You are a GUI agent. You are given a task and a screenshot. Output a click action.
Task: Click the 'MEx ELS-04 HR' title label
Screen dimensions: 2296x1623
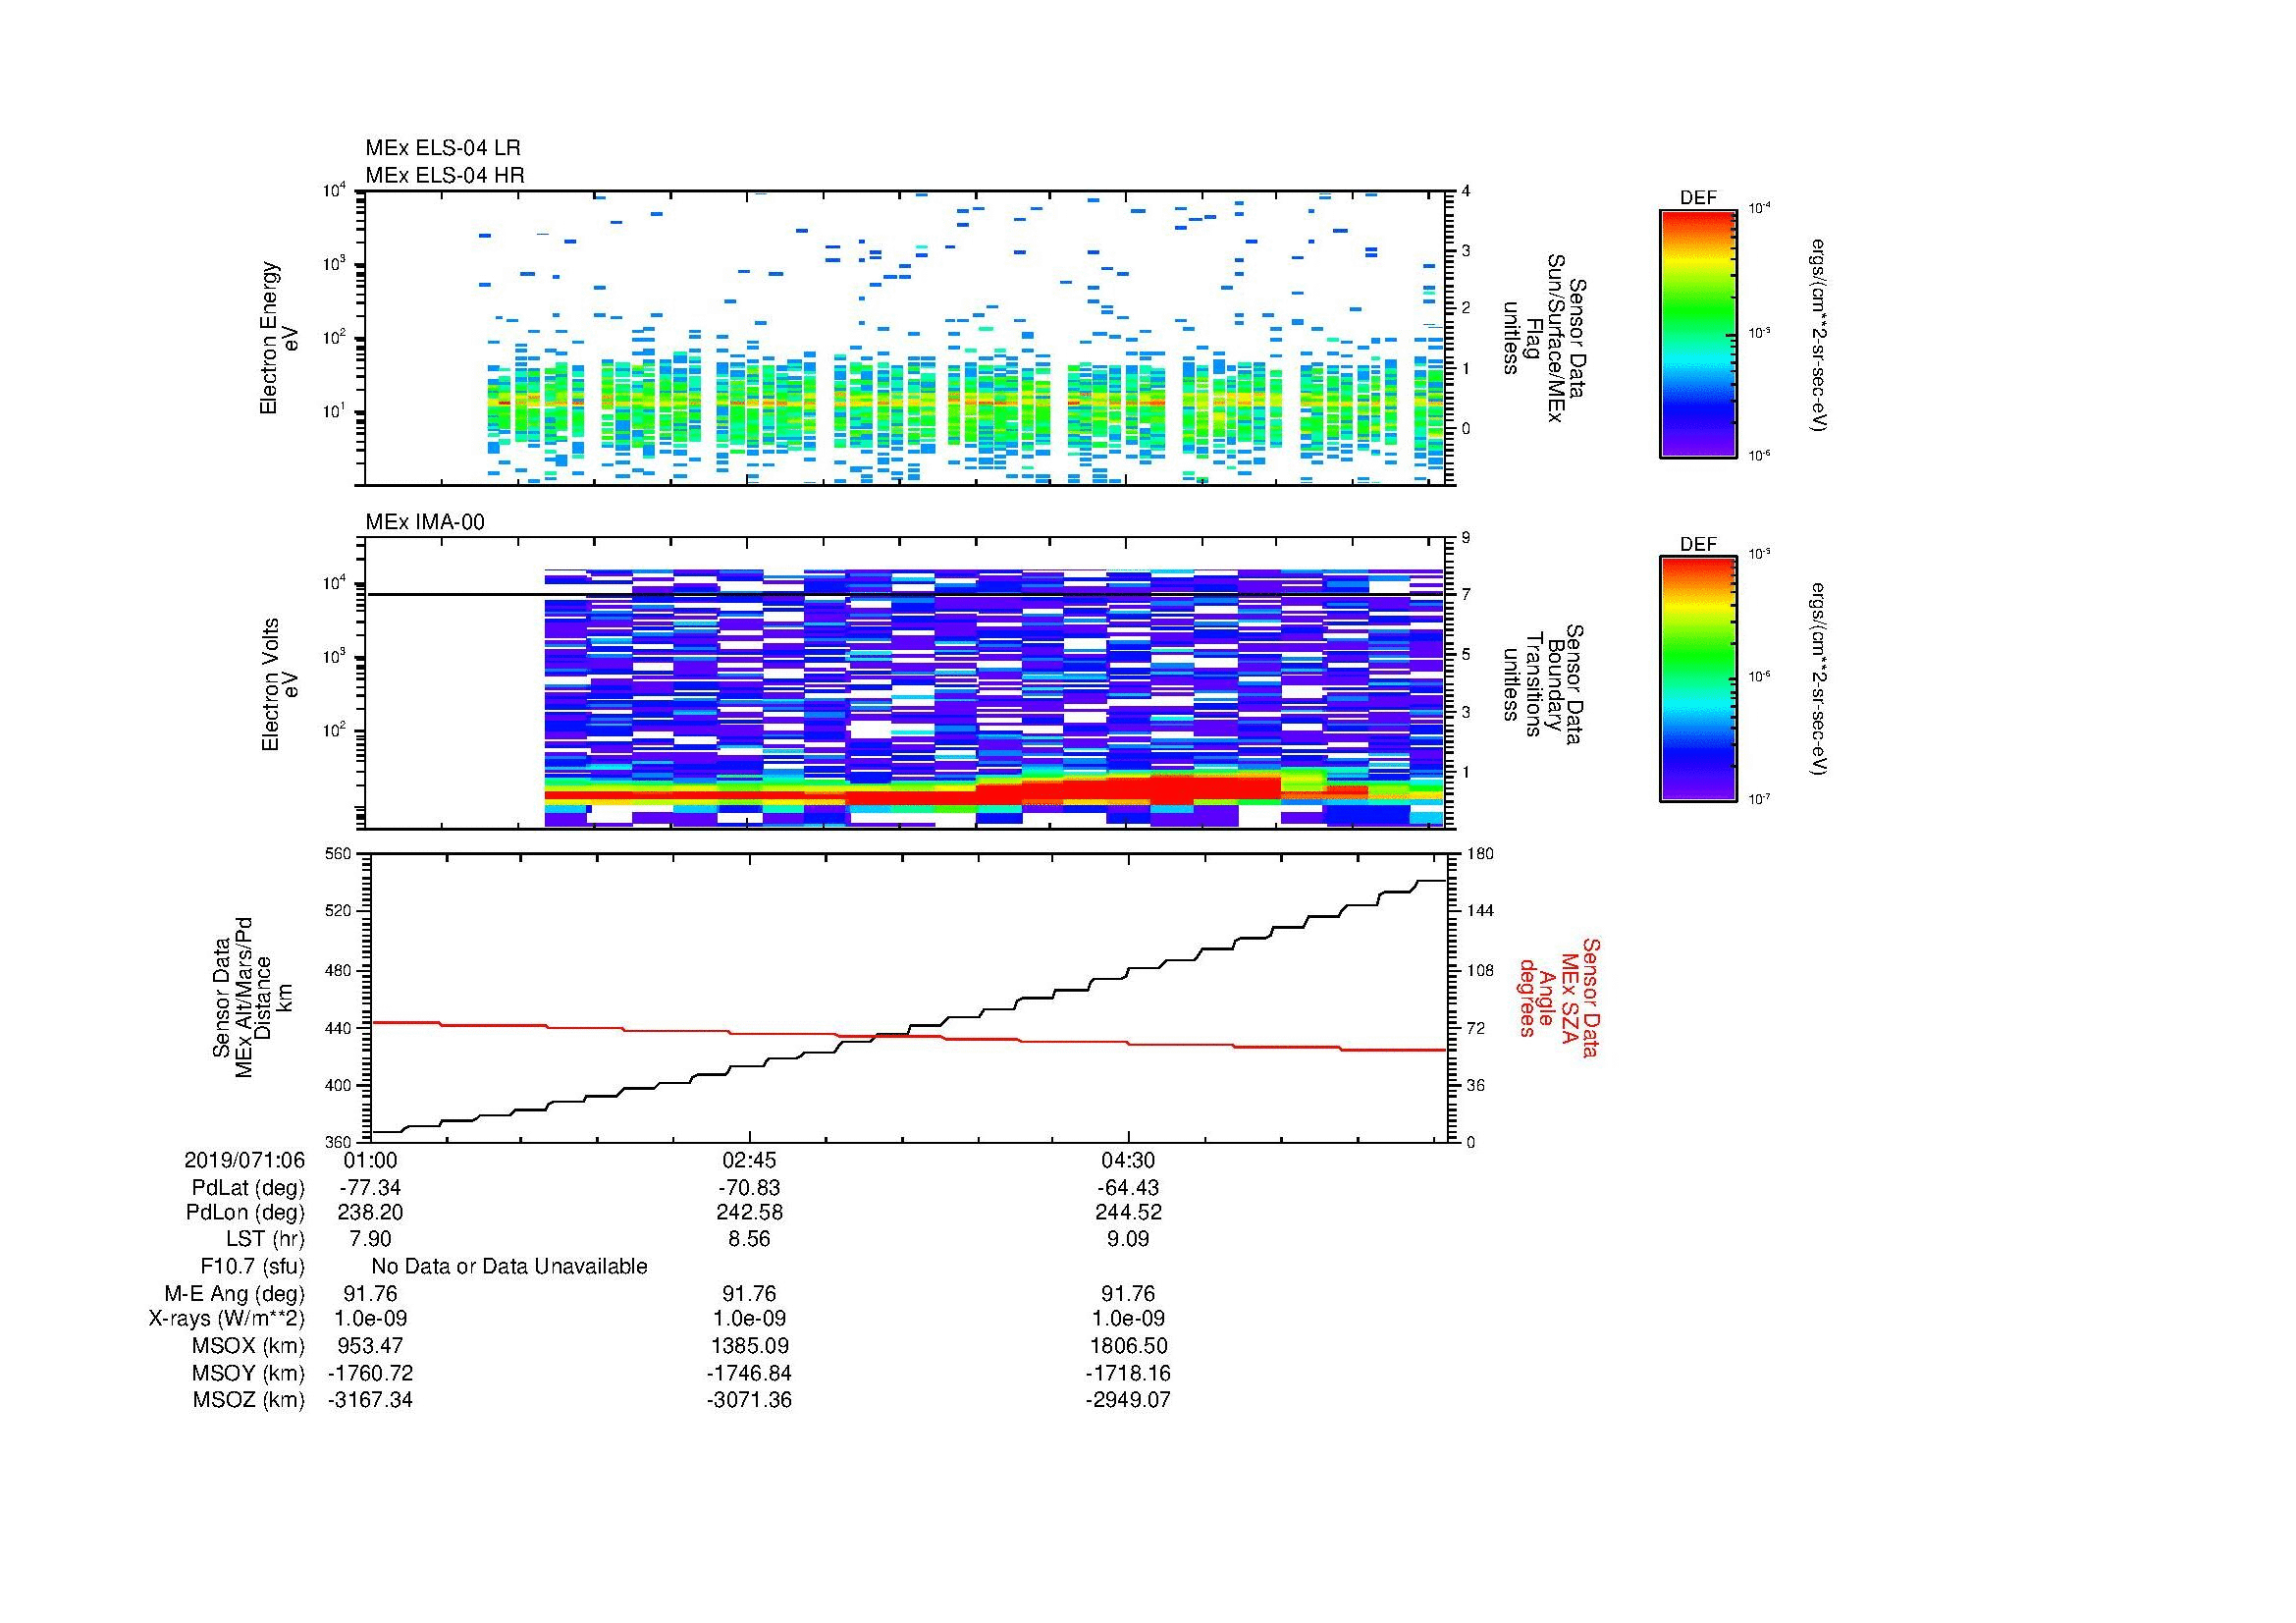pos(444,175)
